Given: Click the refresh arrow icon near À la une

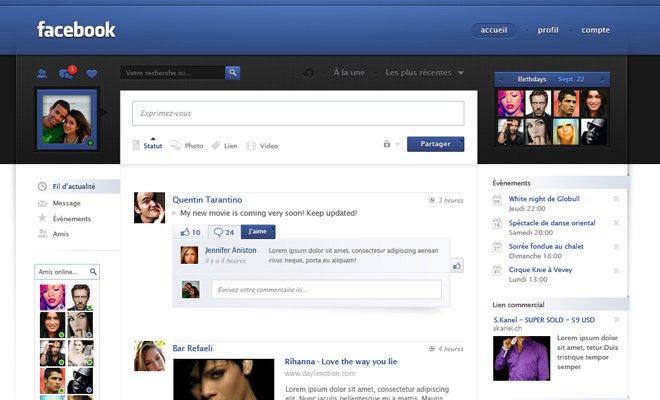Looking at the screenshot, I should click(308, 73).
